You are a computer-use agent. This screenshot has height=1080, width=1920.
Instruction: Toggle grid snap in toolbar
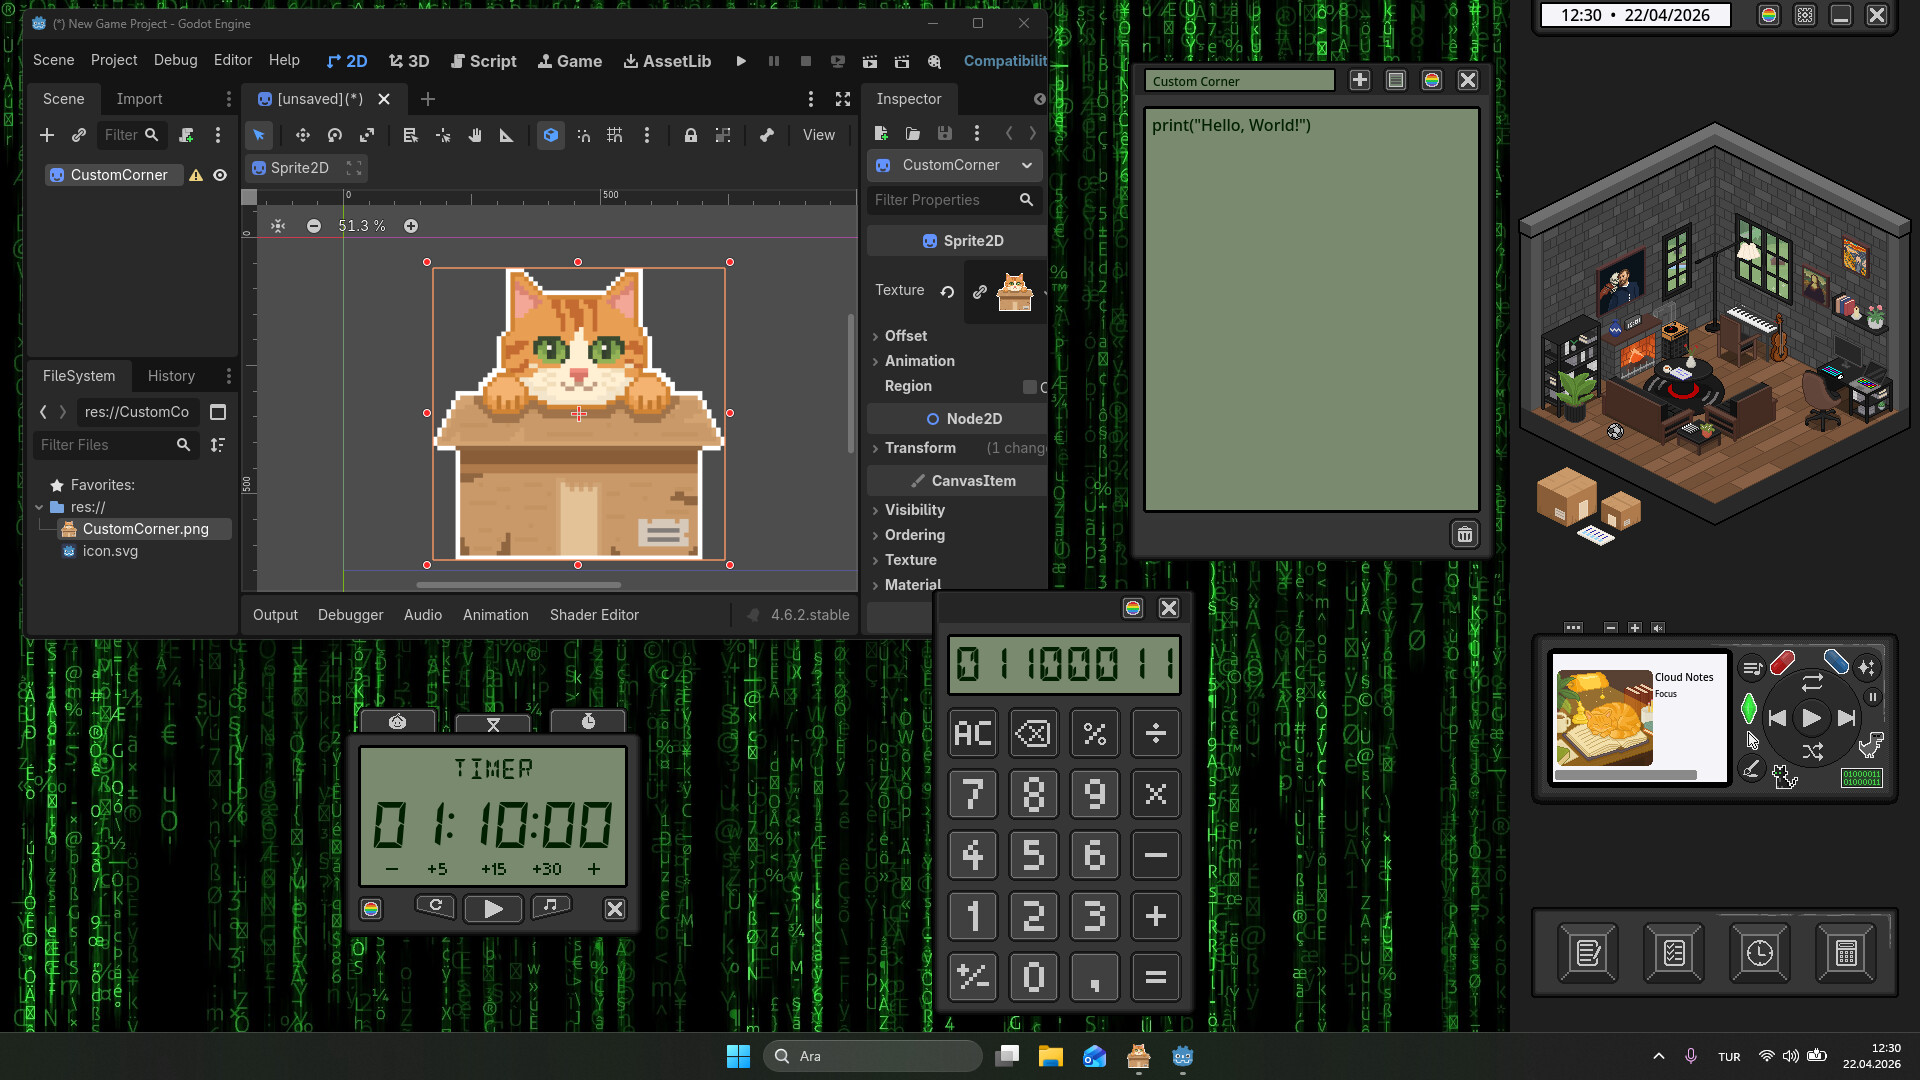[614, 135]
